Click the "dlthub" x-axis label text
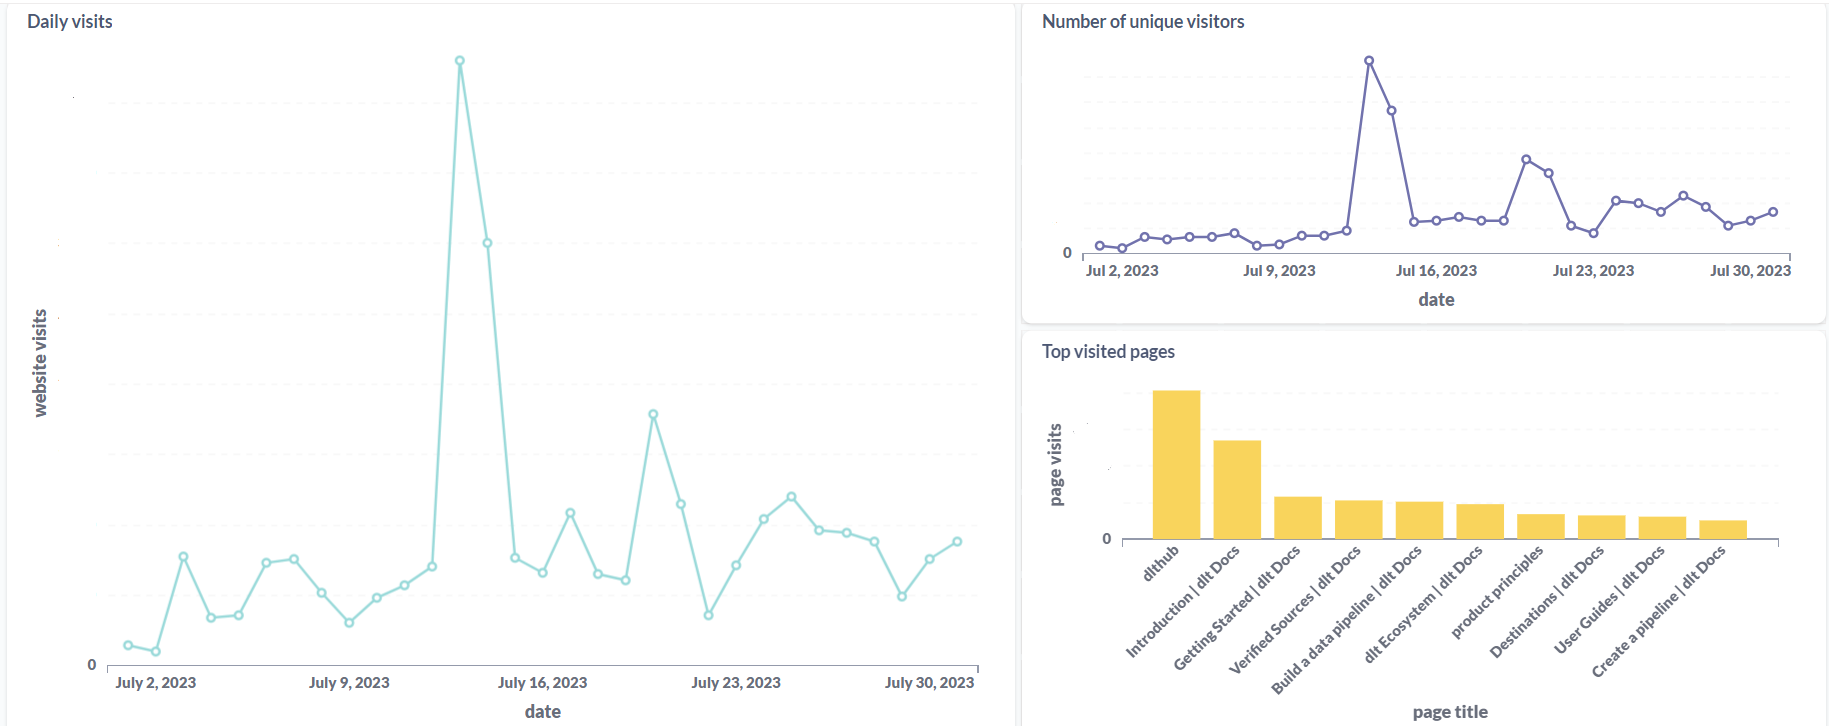The image size is (1829, 726). pyautogui.click(x=1161, y=563)
